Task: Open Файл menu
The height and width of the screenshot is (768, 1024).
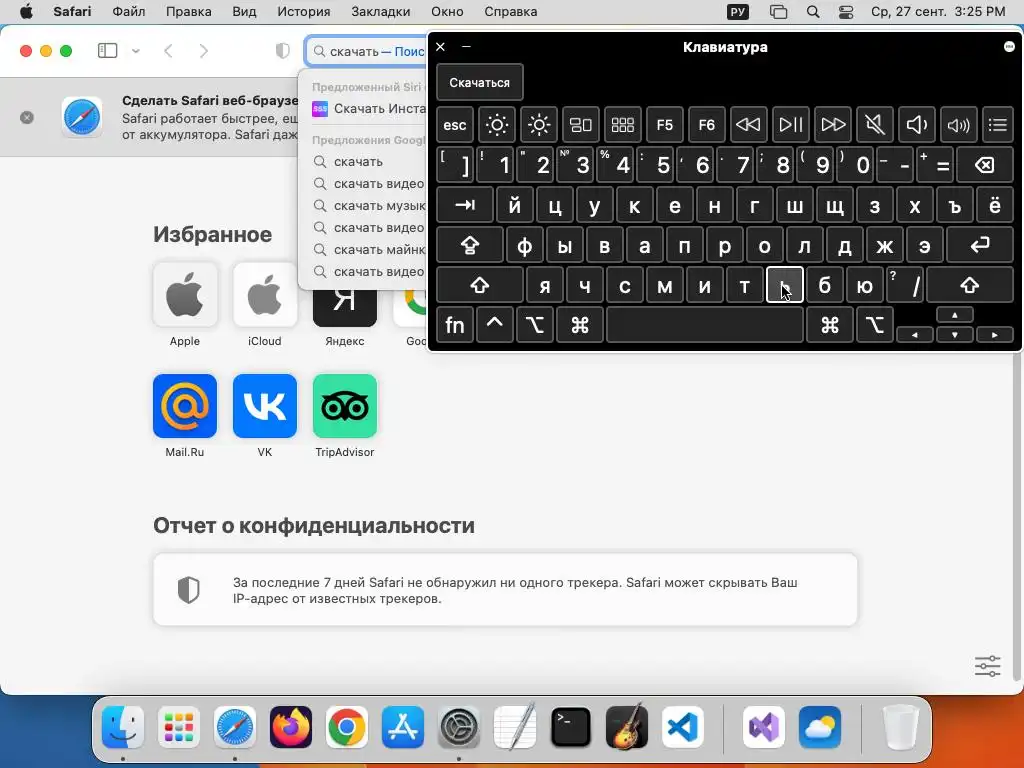Action: pos(129,12)
